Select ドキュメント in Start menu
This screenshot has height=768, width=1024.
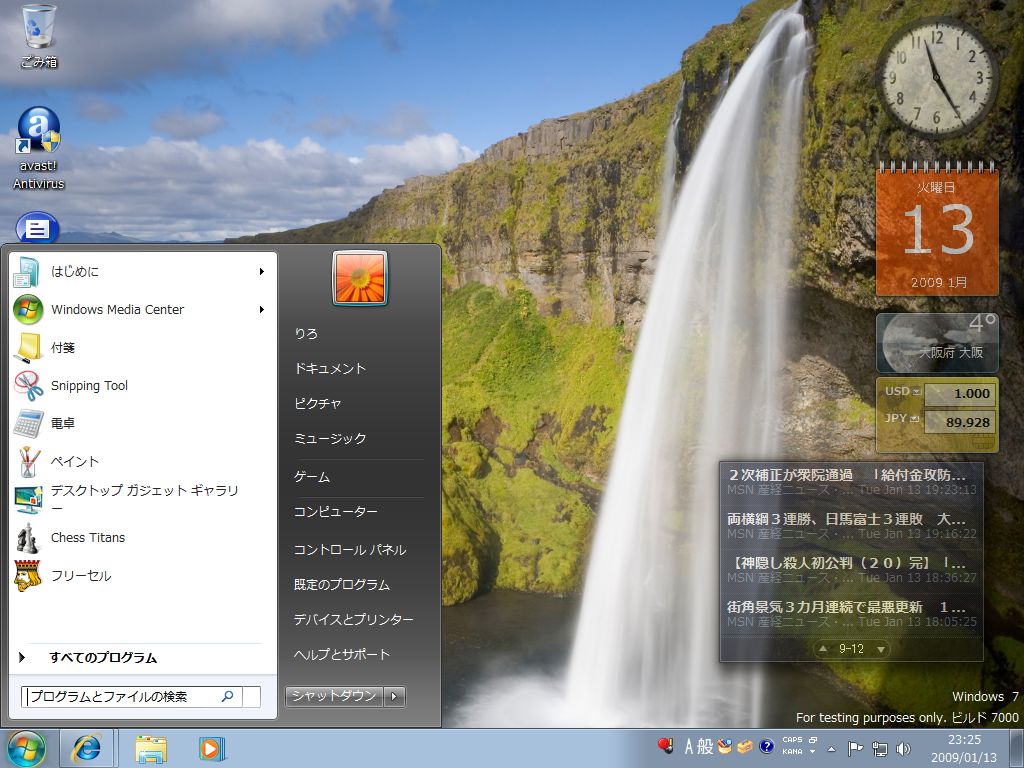coord(330,369)
